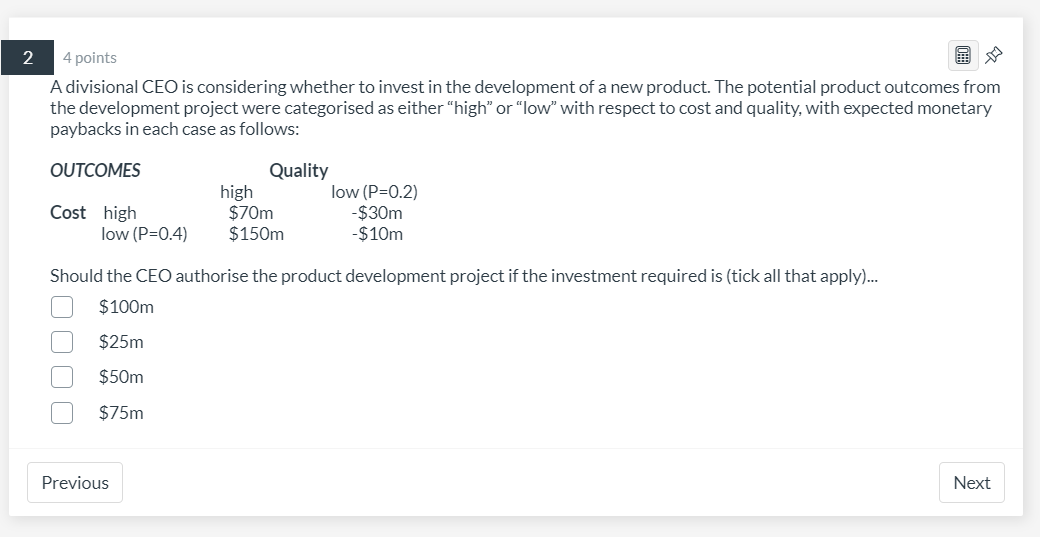Tick the $25m checkbox square
The height and width of the screenshot is (537, 1040).
[62, 342]
